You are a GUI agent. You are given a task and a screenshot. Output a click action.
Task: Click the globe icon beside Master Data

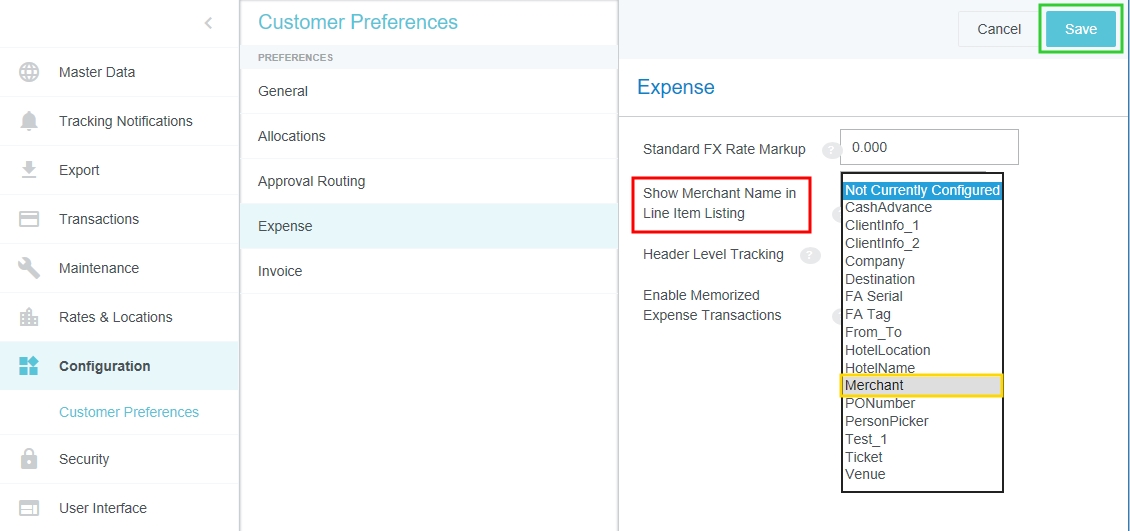tap(29, 72)
